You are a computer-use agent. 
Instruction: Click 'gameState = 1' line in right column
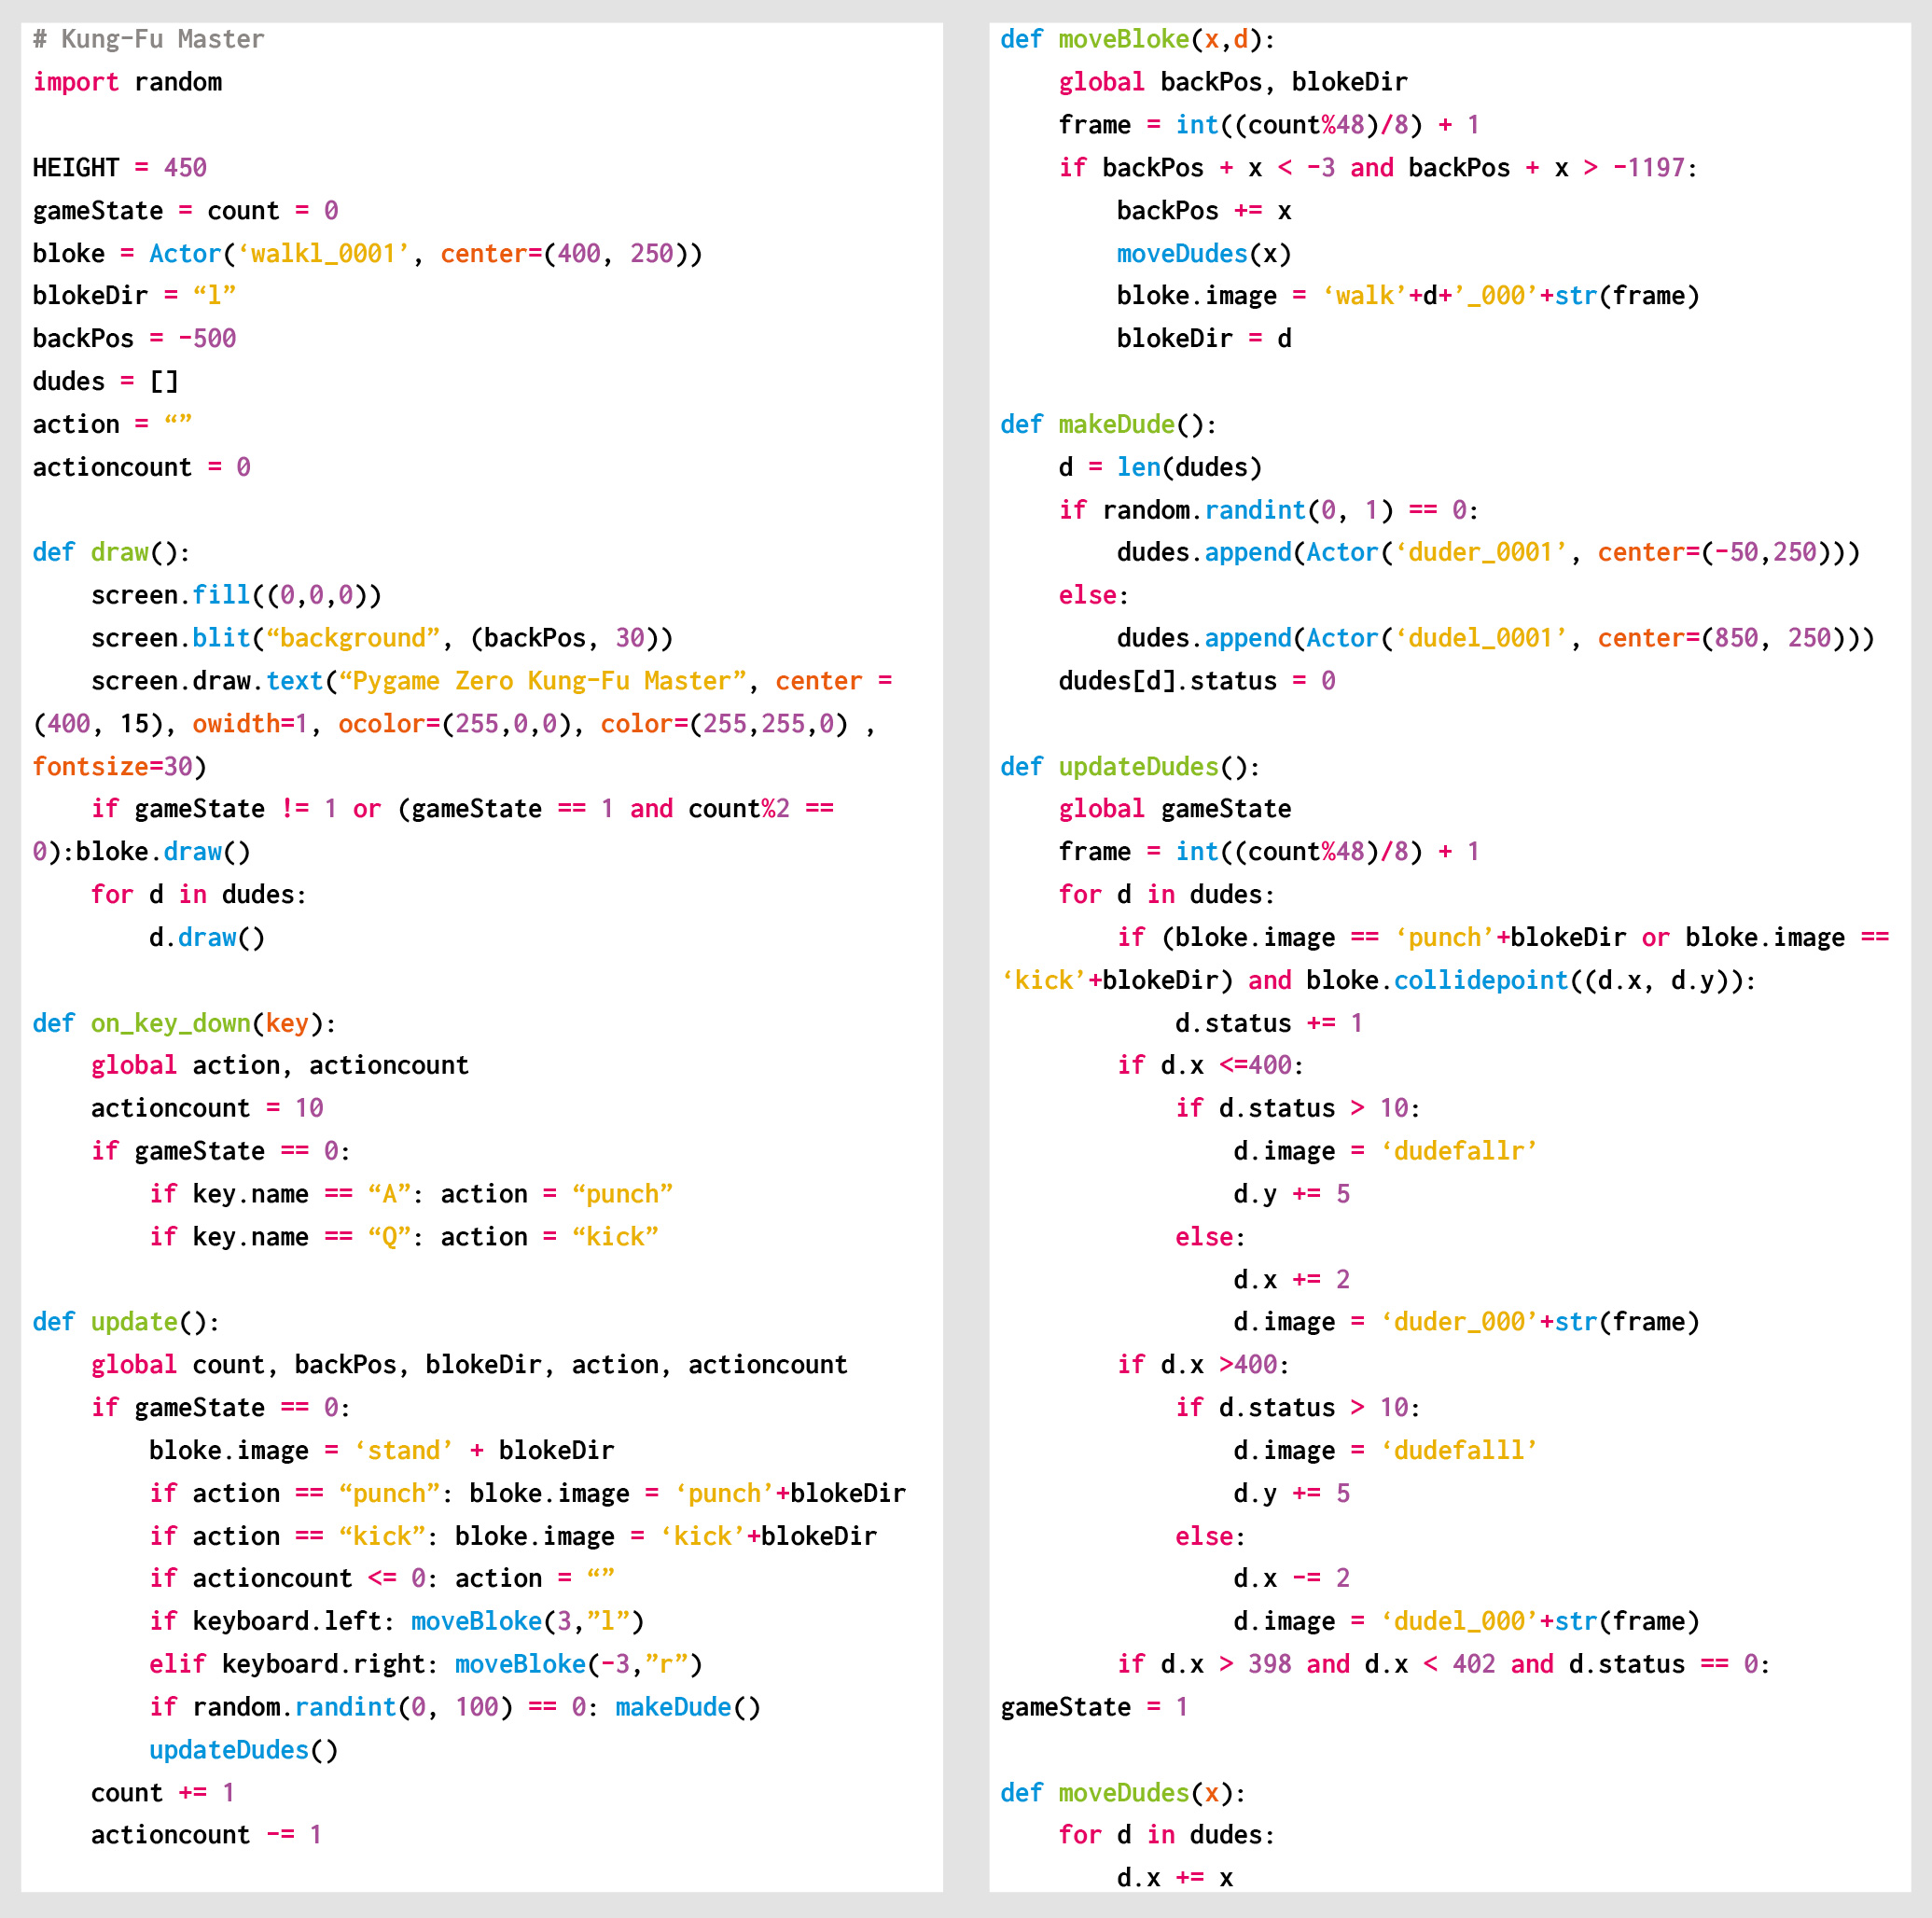pos(1093,1707)
